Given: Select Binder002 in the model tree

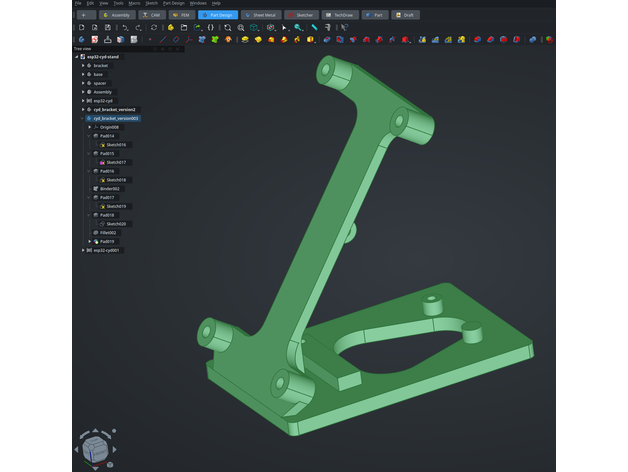Looking at the screenshot, I should pos(109,188).
